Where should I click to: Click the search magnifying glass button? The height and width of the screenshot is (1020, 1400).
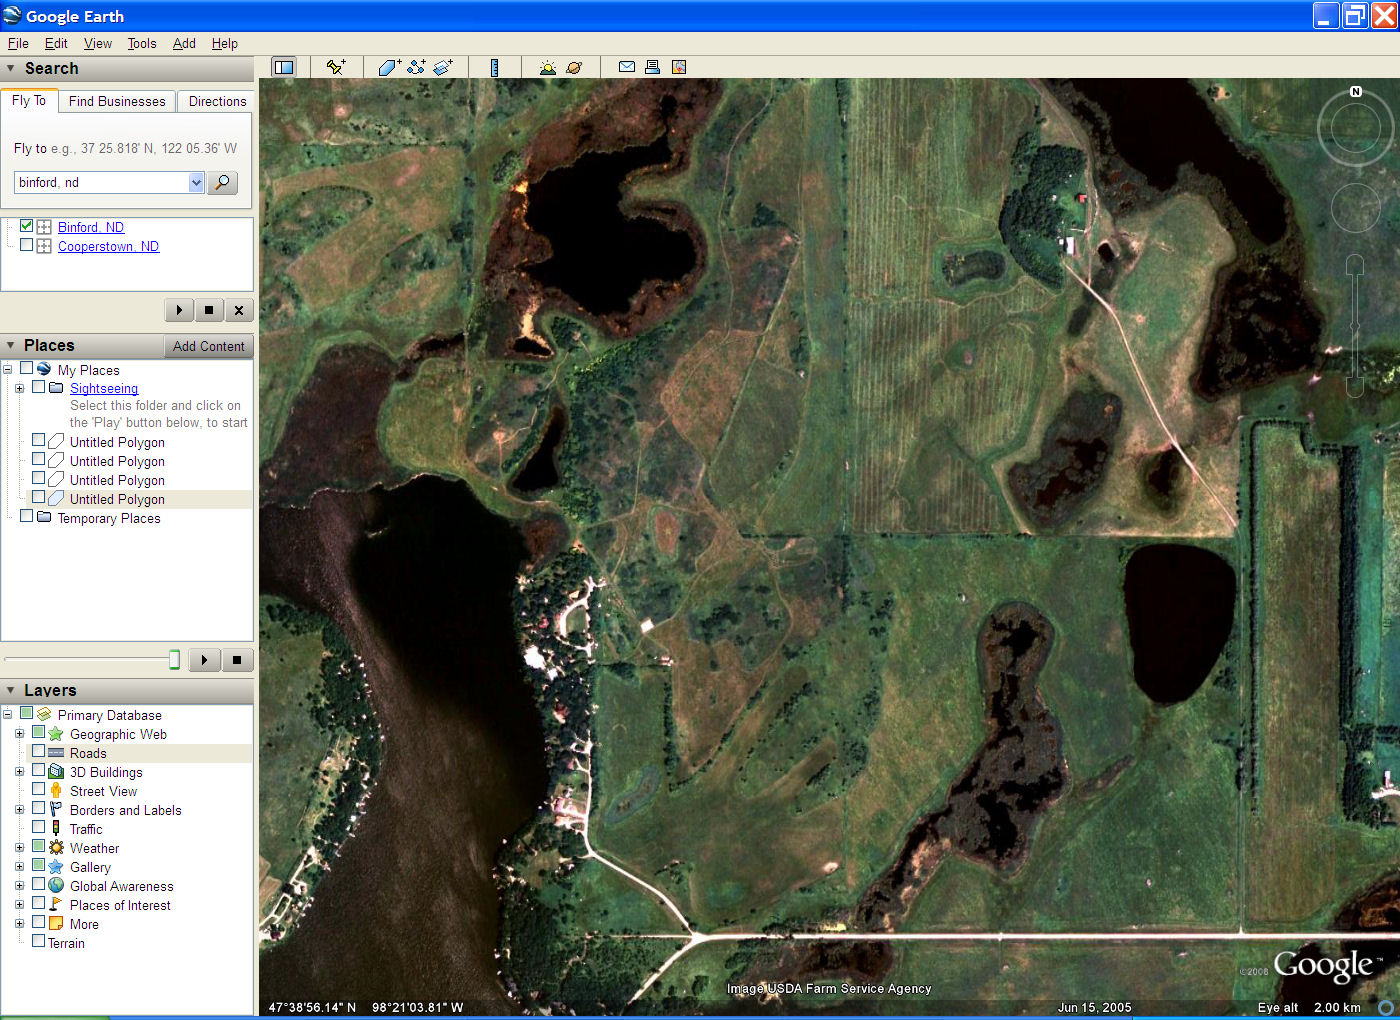click(222, 182)
